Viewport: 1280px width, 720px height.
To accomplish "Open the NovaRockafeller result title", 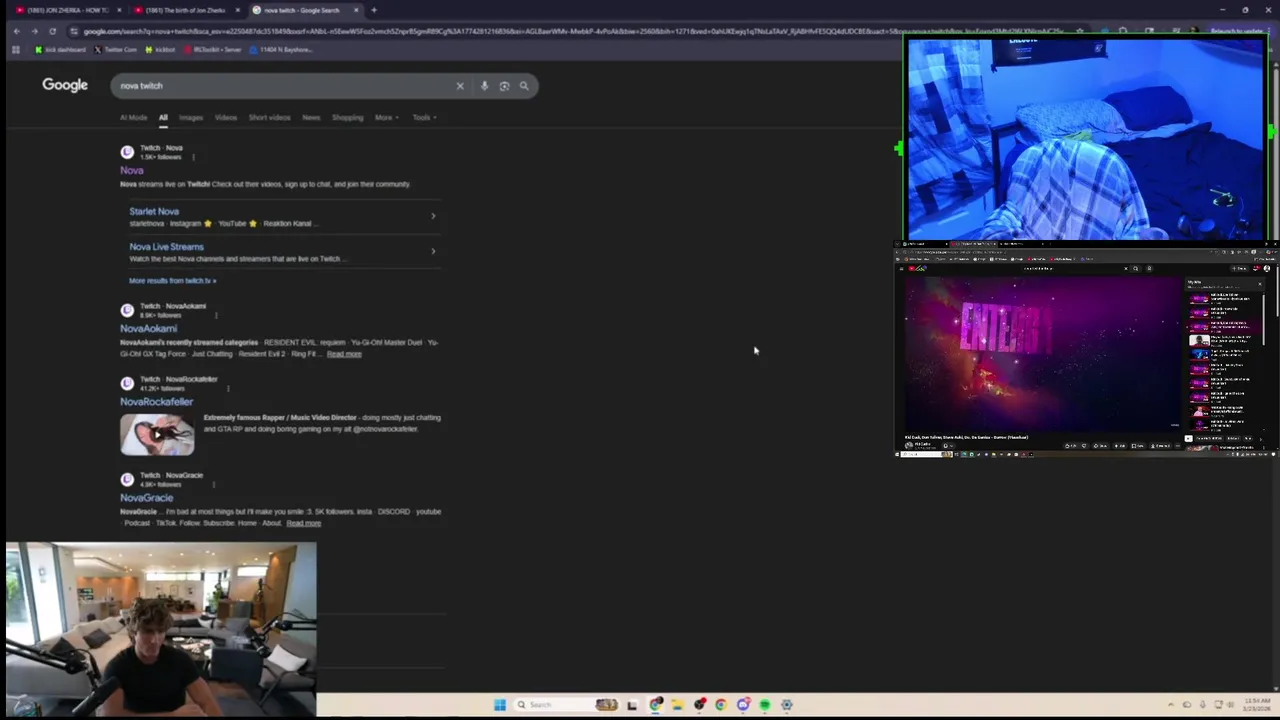I will tap(156, 402).
